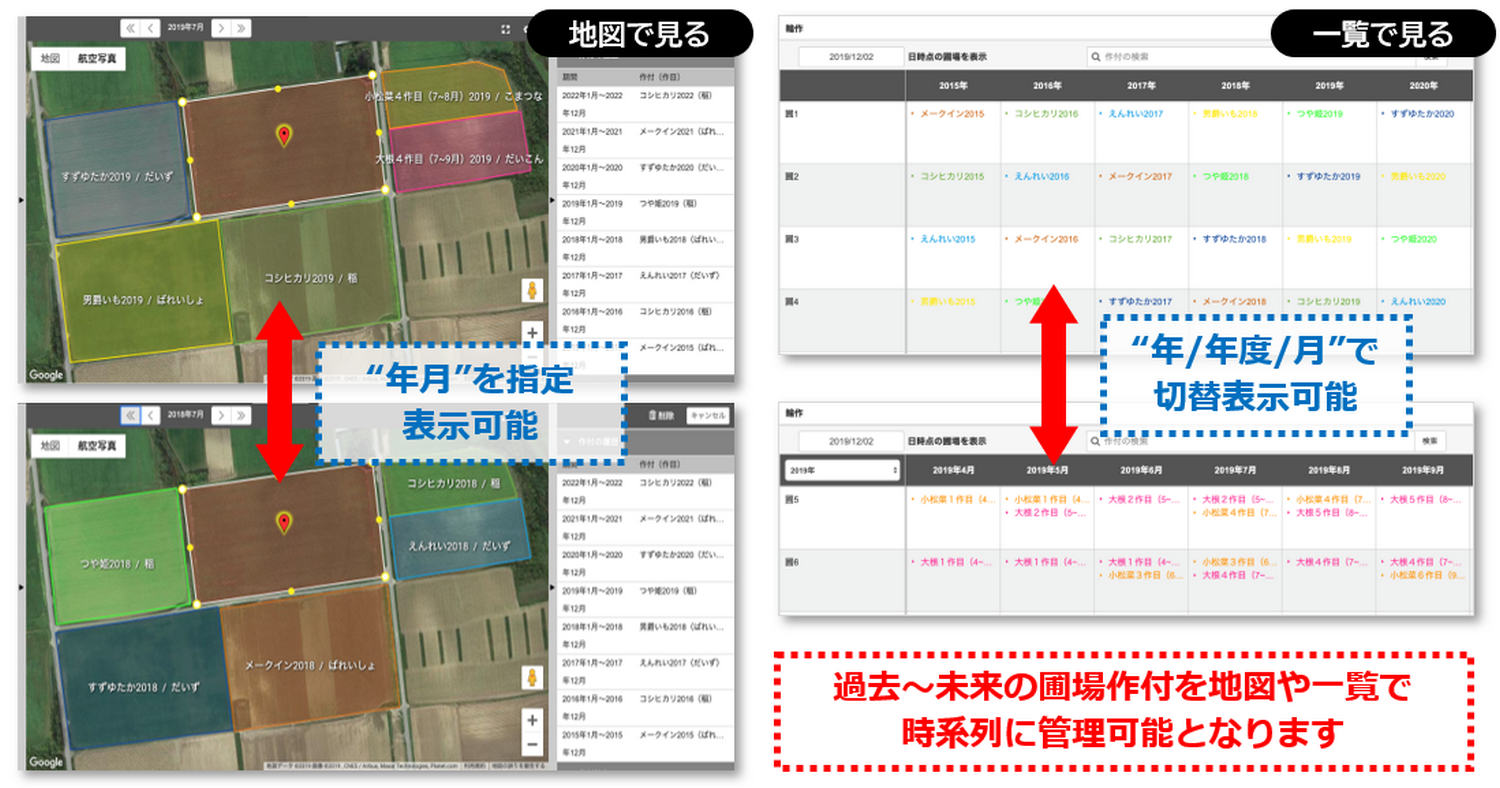Jump back a year in 2018年7月 map
Image resolution: width=1500 pixels, height=788 pixels.
point(131,414)
